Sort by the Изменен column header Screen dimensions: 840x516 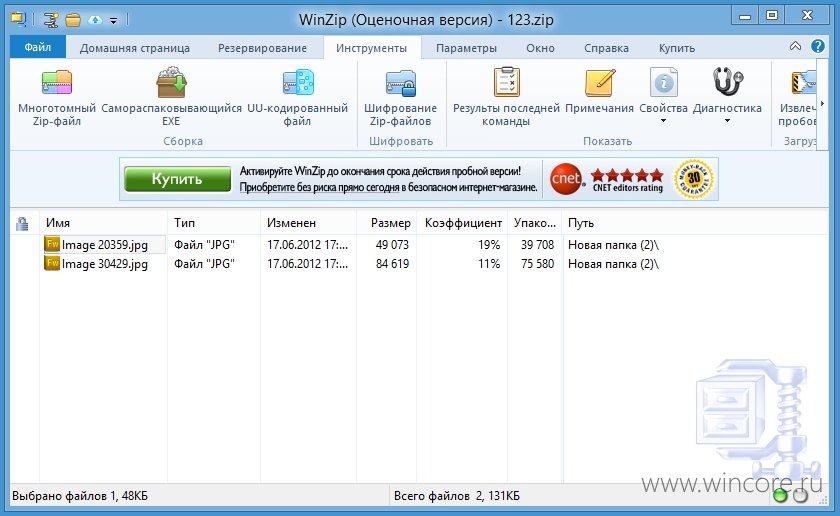pyautogui.click(x=308, y=223)
